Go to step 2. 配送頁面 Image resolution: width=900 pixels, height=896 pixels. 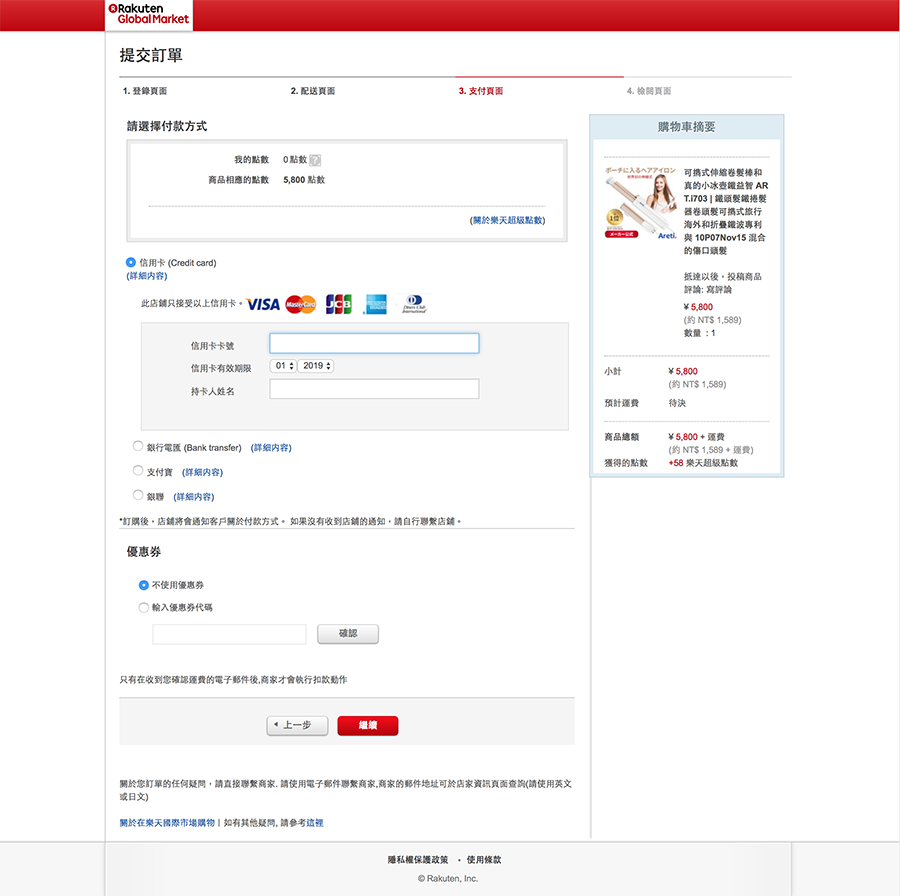(313, 91)
